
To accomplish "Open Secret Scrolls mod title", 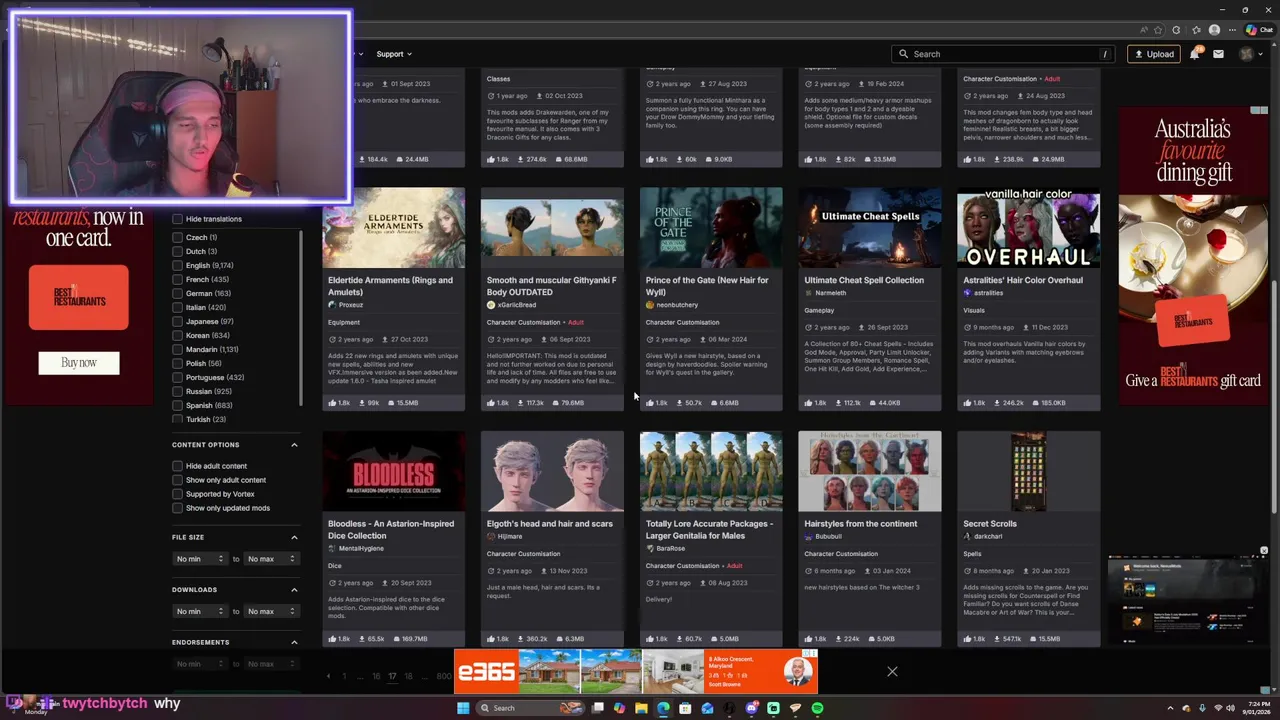I will pyautogui.click(x=990, y=524).
